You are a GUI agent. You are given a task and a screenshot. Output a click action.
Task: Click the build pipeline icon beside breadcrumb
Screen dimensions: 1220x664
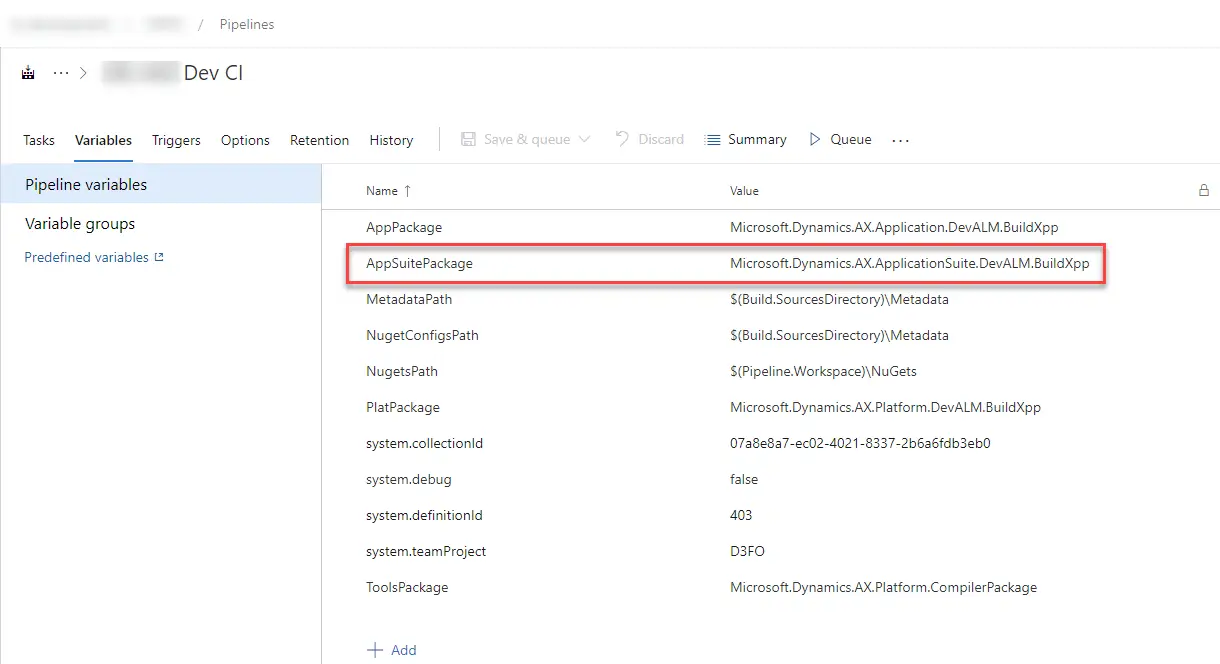point(29,73)
